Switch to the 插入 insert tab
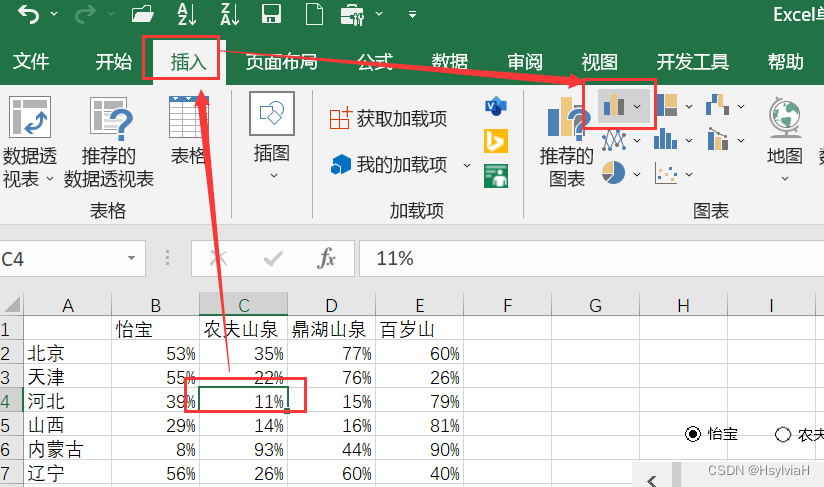This screenshot has width=824, height=487. click(x=188, y=62)
